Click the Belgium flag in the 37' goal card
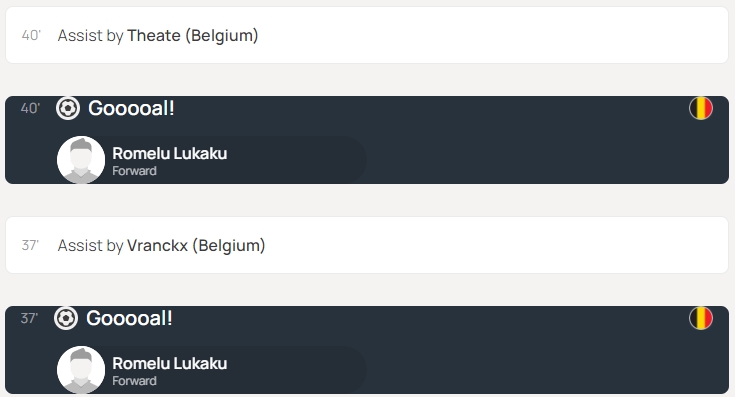 pyautogui.click(x=701, y=318)
